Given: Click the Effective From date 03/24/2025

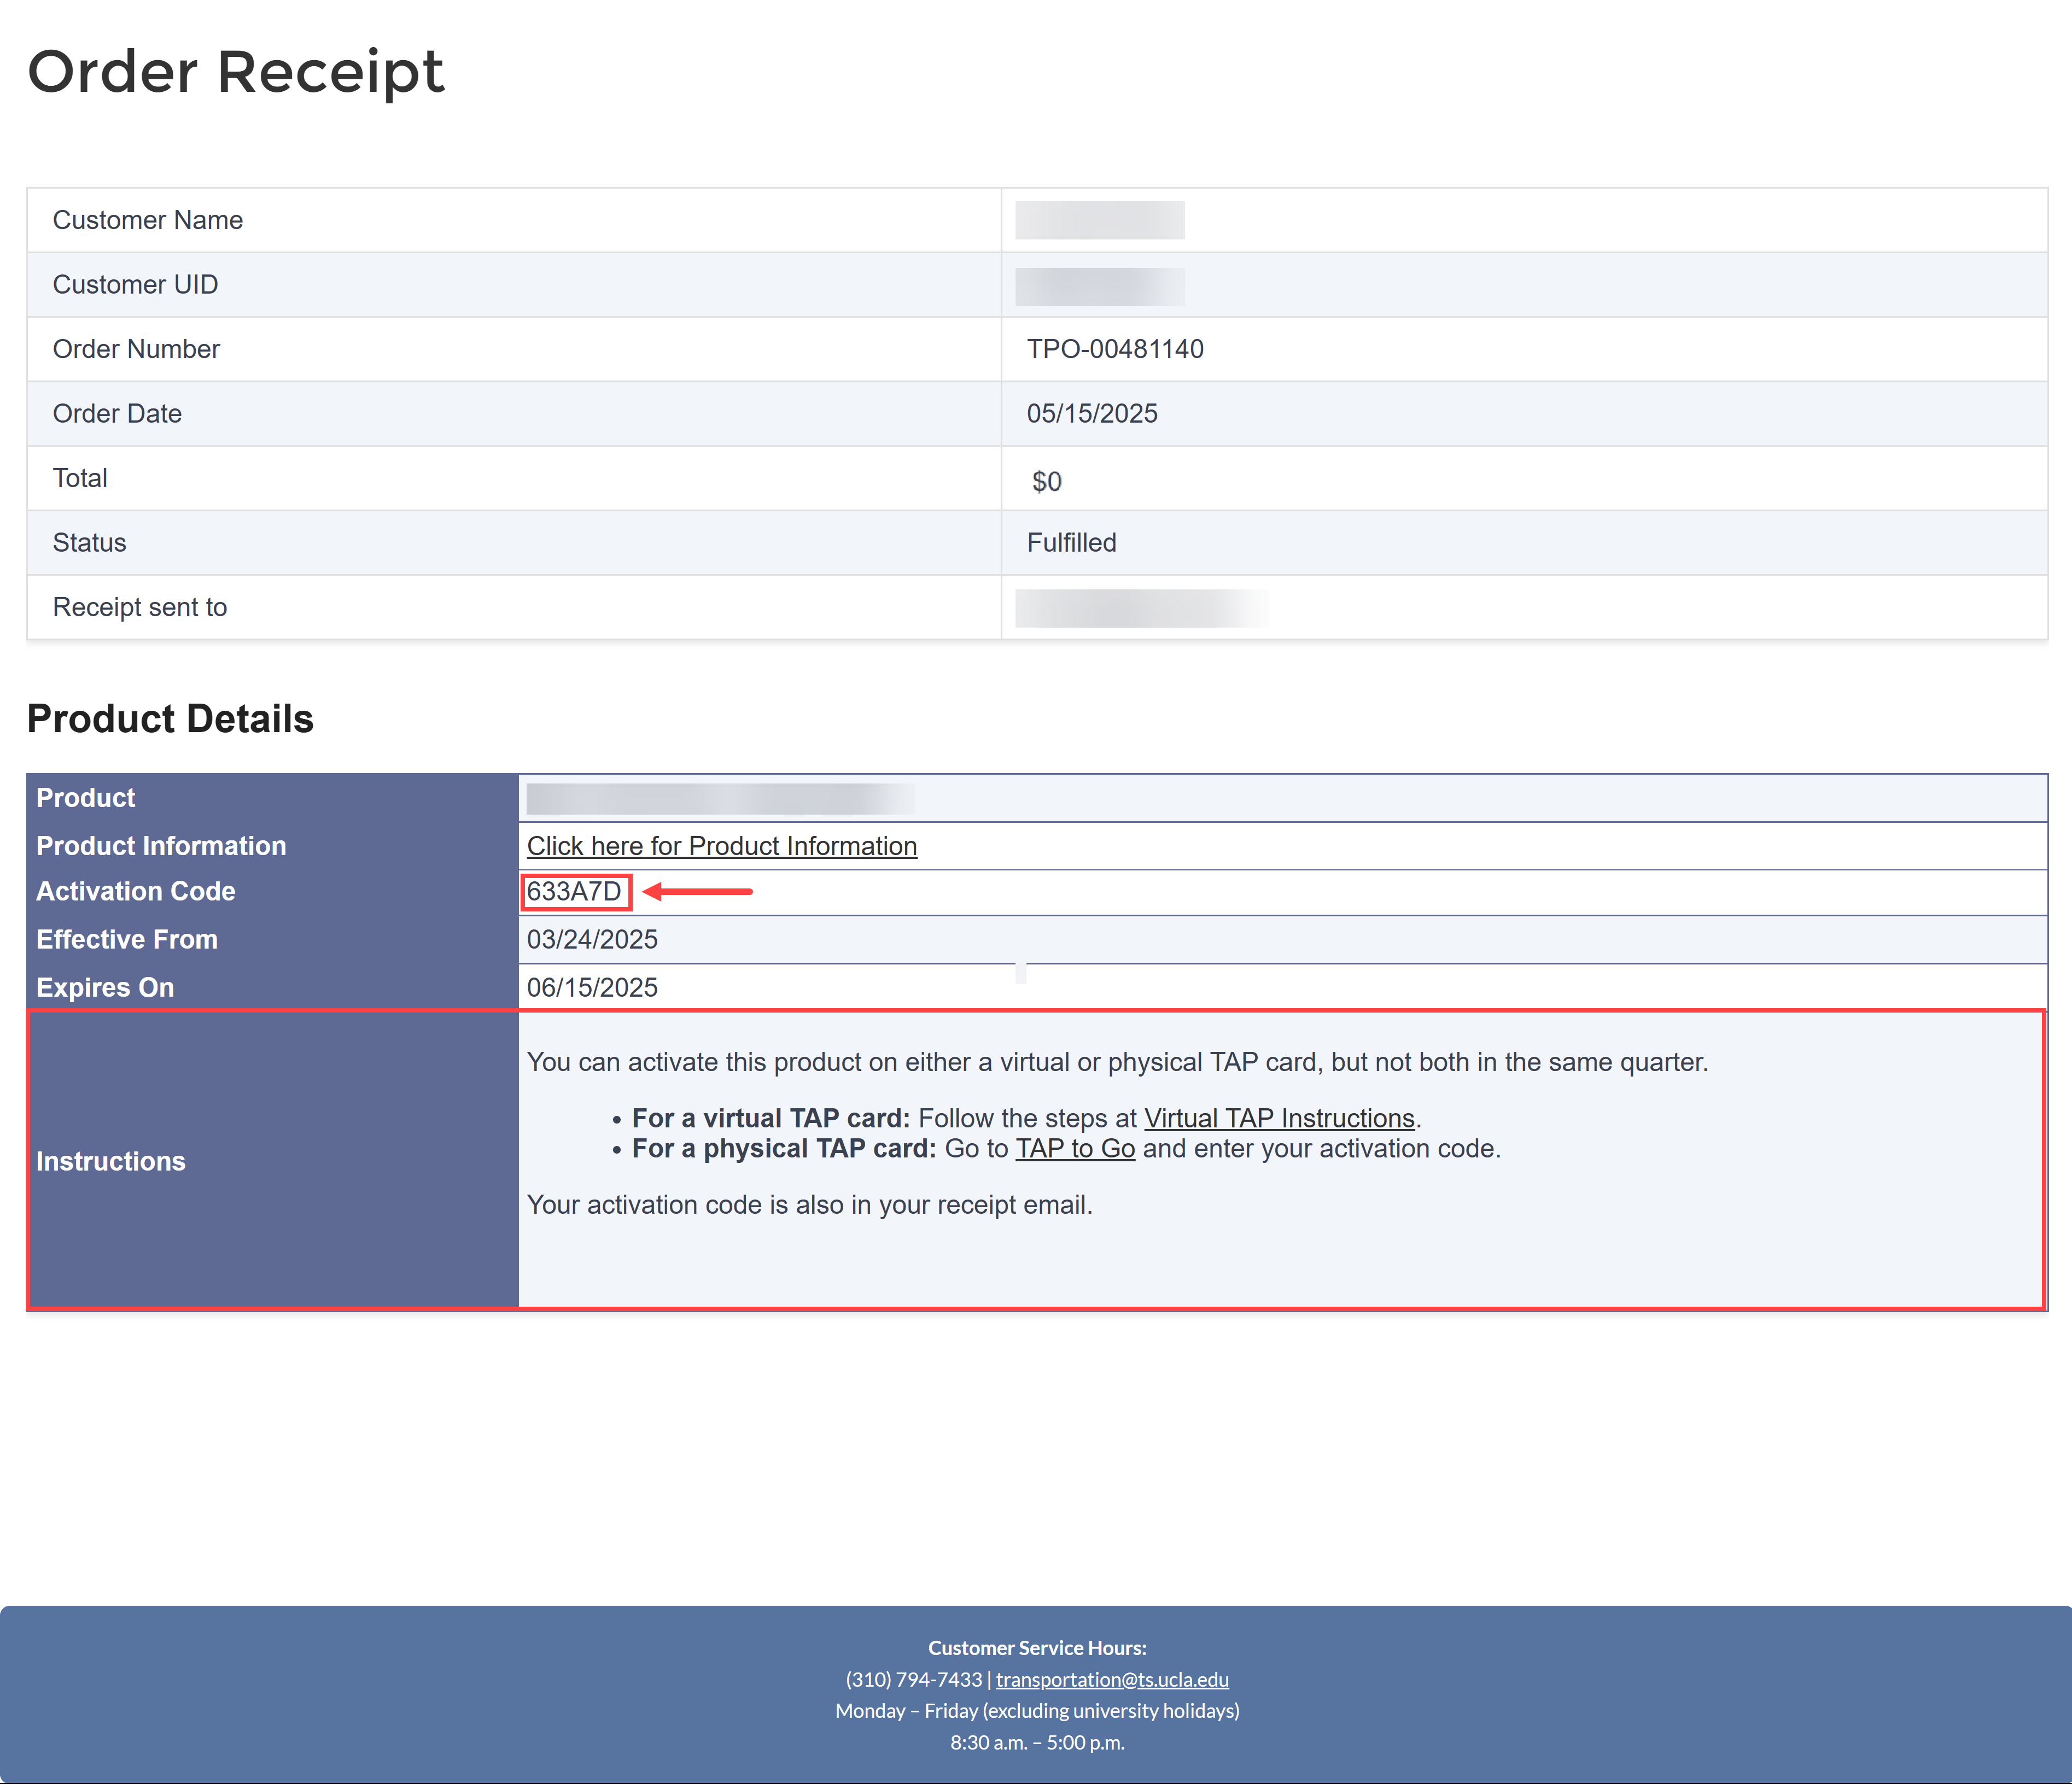Looking at the screenshot, I should coord(592,939).
